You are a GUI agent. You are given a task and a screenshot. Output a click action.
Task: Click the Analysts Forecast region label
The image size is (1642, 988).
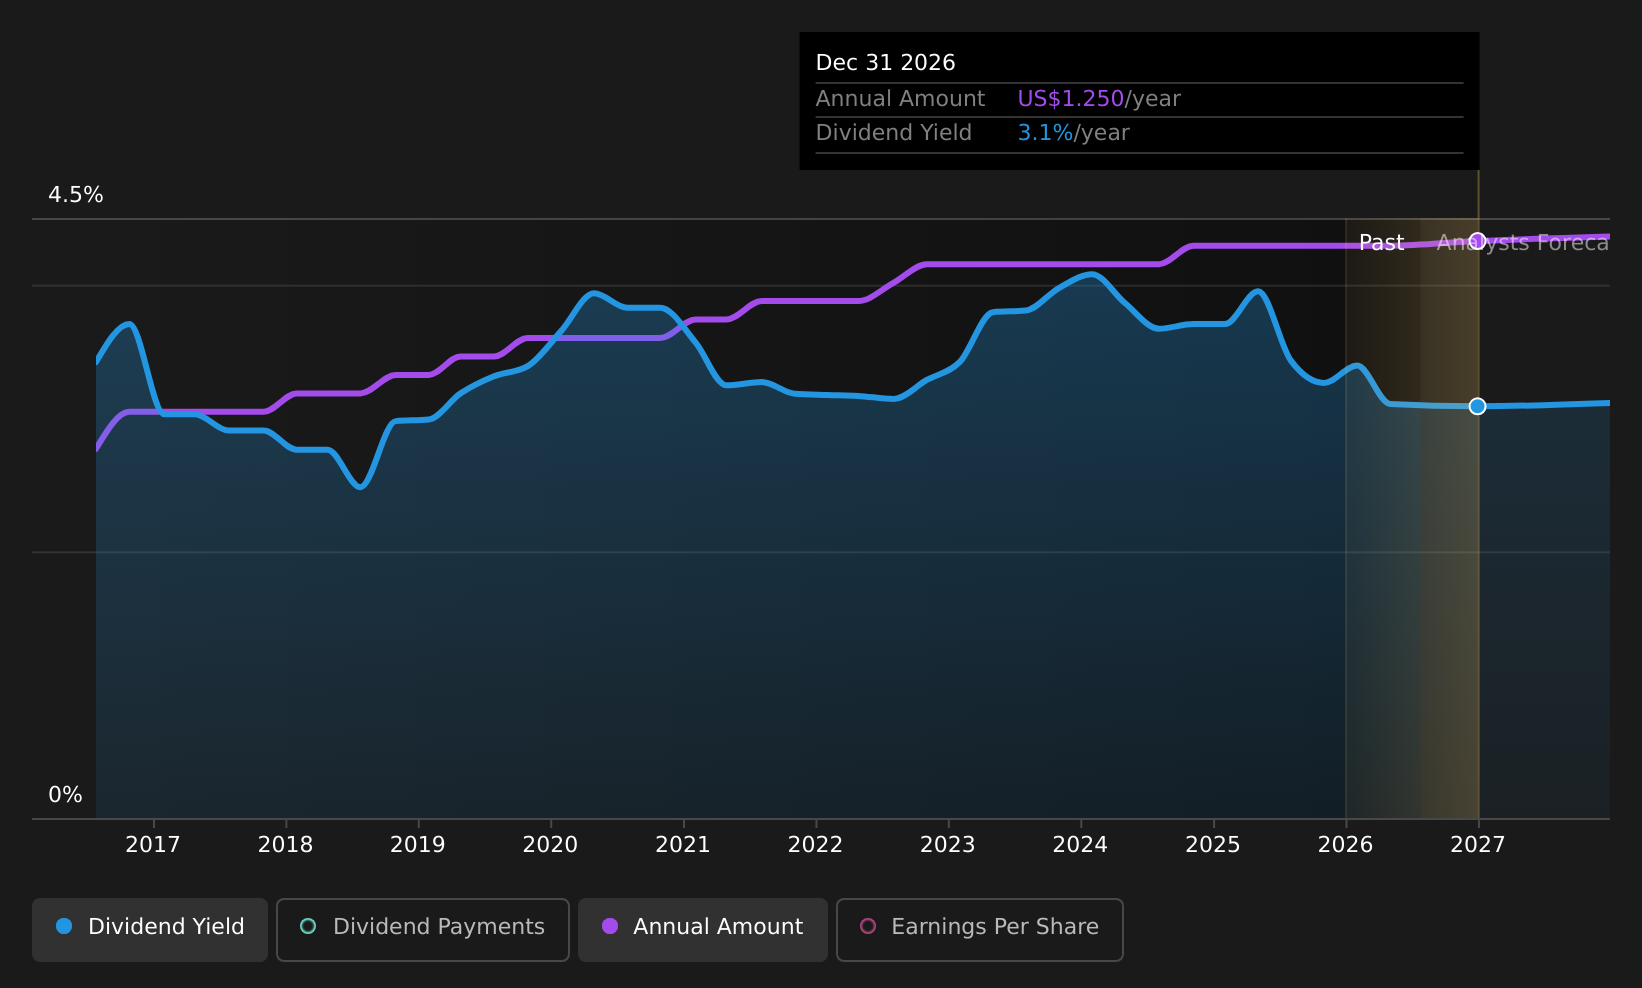coord(1523,243)
